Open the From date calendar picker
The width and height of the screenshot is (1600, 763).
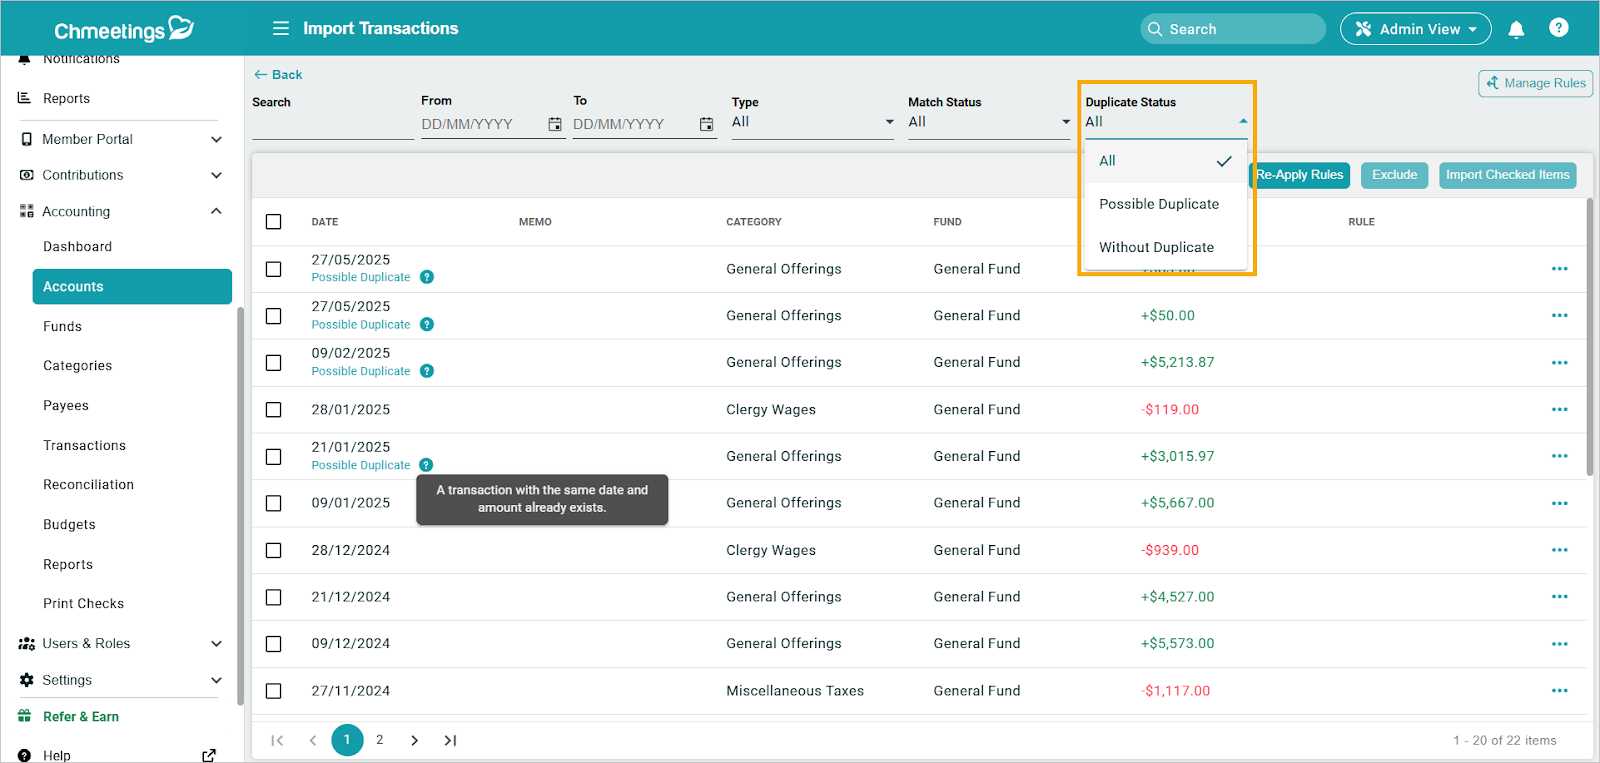555,124
